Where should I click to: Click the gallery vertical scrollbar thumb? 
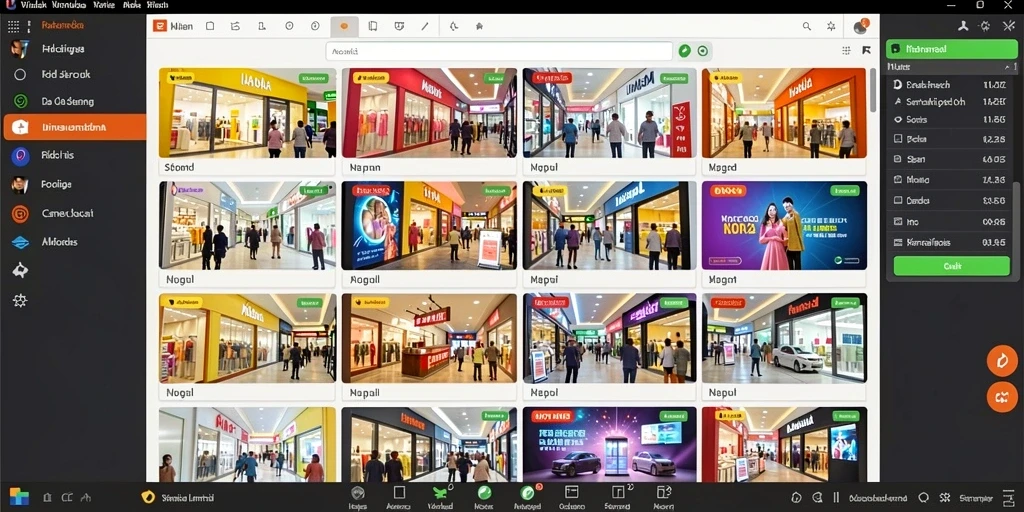872,90
